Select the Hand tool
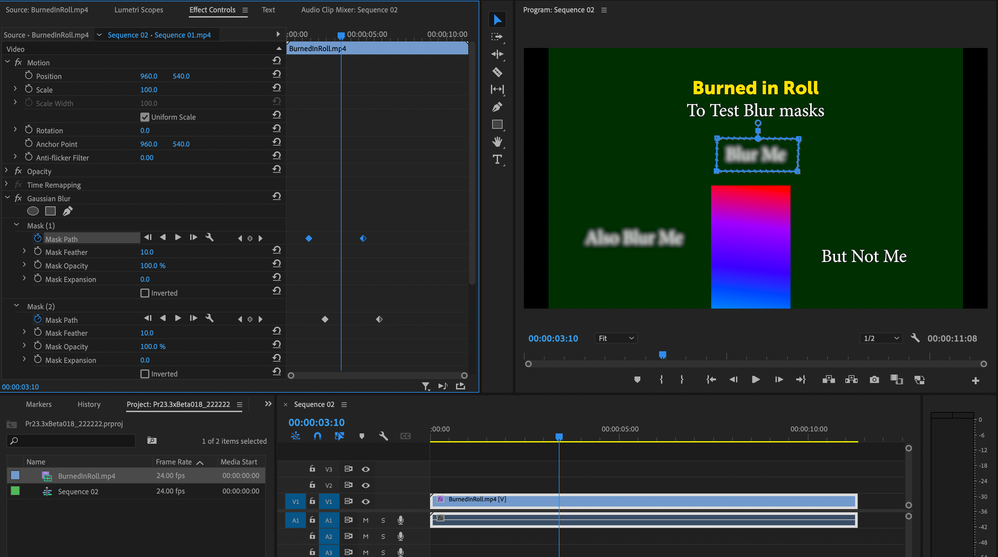 [x=497, y=142]
